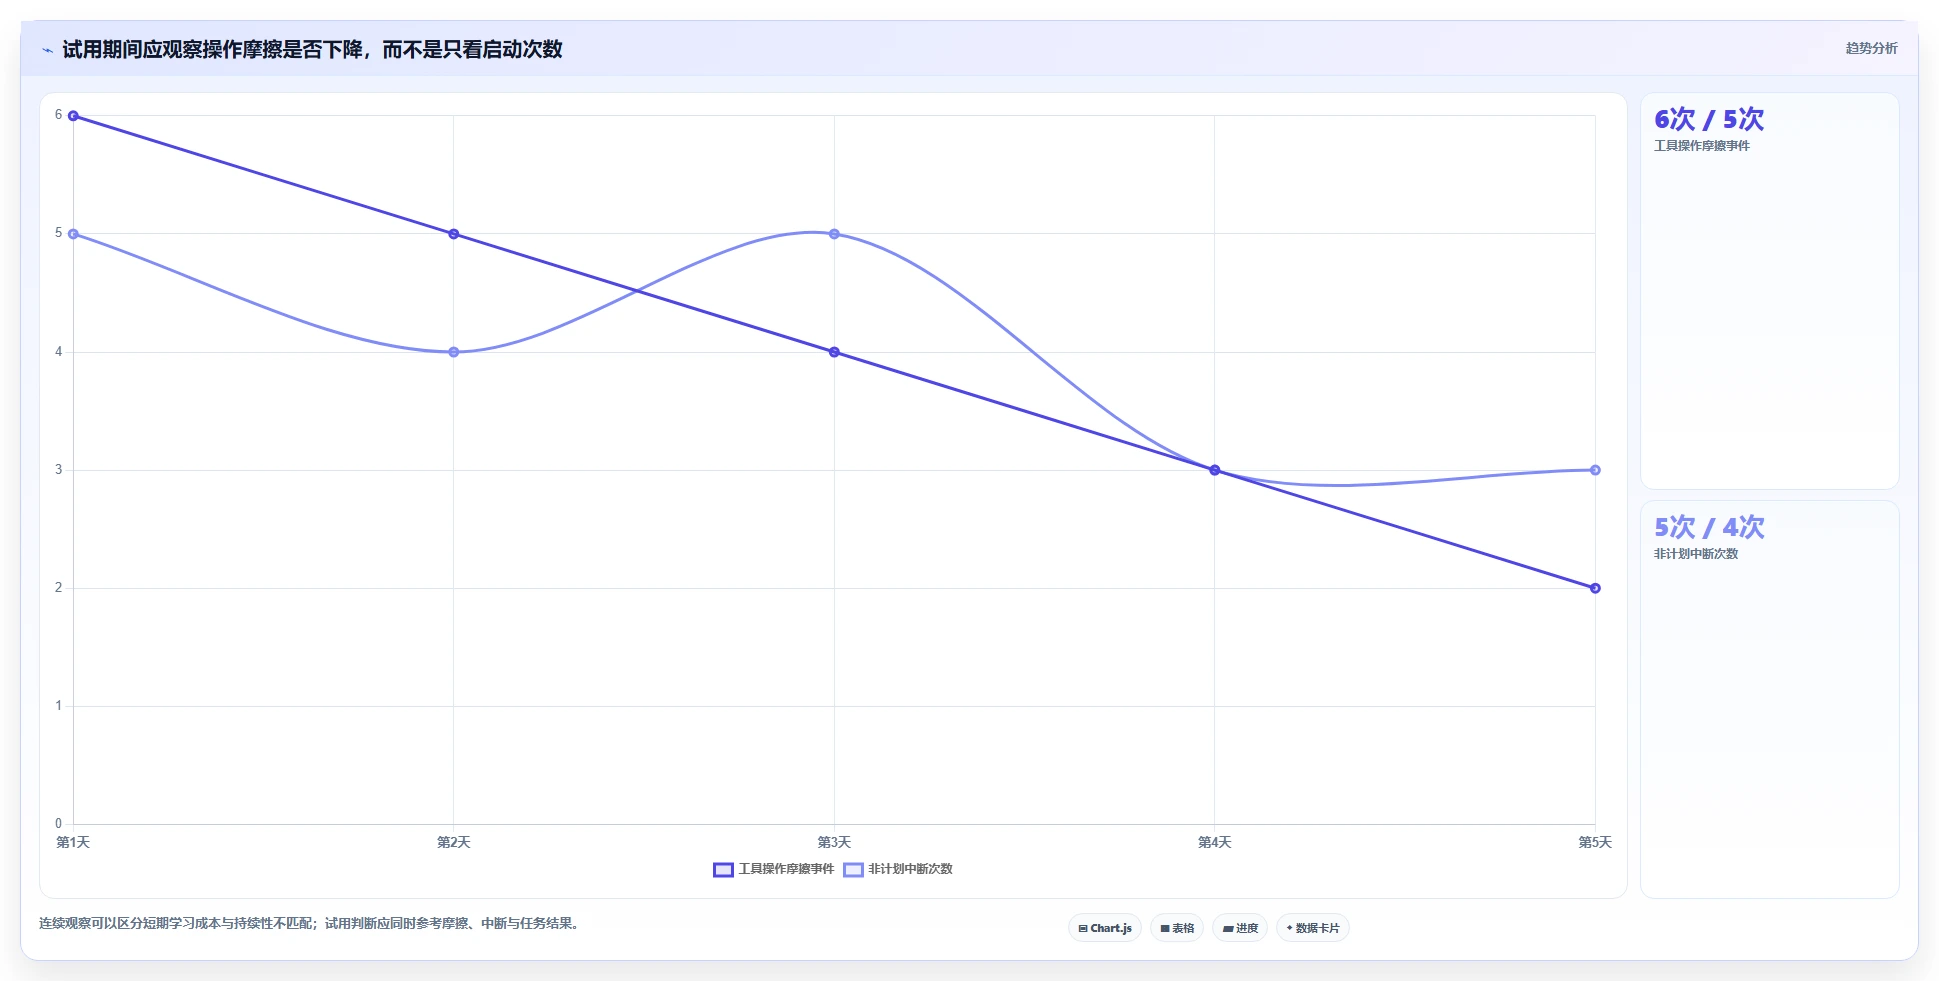1939x981 pixels.
Task: Click the 趋势分析 label
Action: pyautogui.click(x=1871, y=48)
